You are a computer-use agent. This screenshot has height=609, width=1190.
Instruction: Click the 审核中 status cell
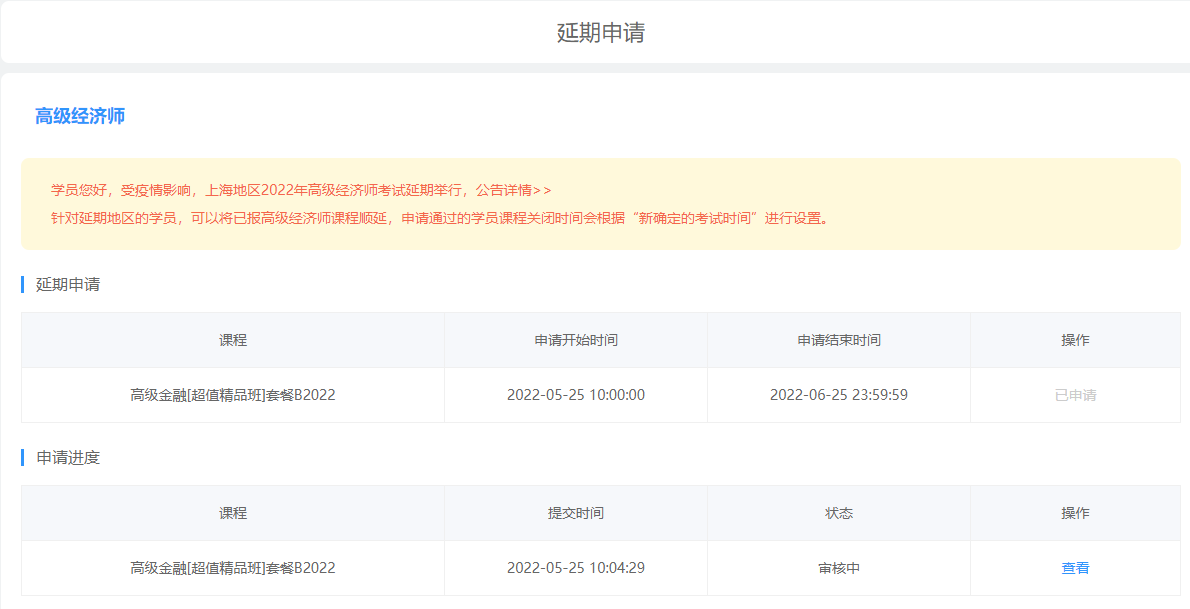tap(839, 568)
